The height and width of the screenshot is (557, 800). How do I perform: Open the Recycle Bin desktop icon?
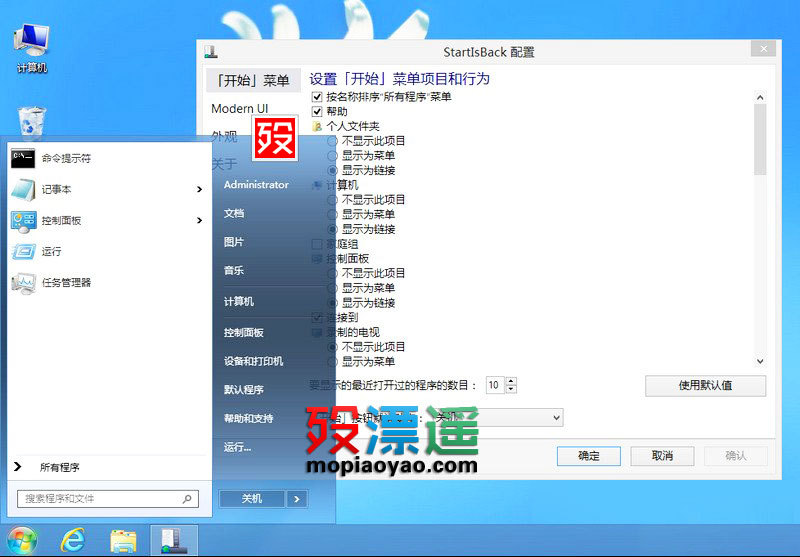[x=32, y=122]
